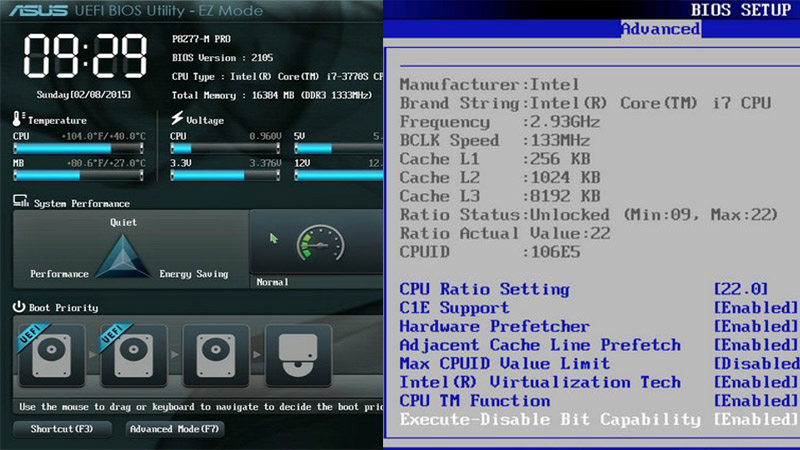Switch to Advanced Mode (F7)

(x=174, y=429)
